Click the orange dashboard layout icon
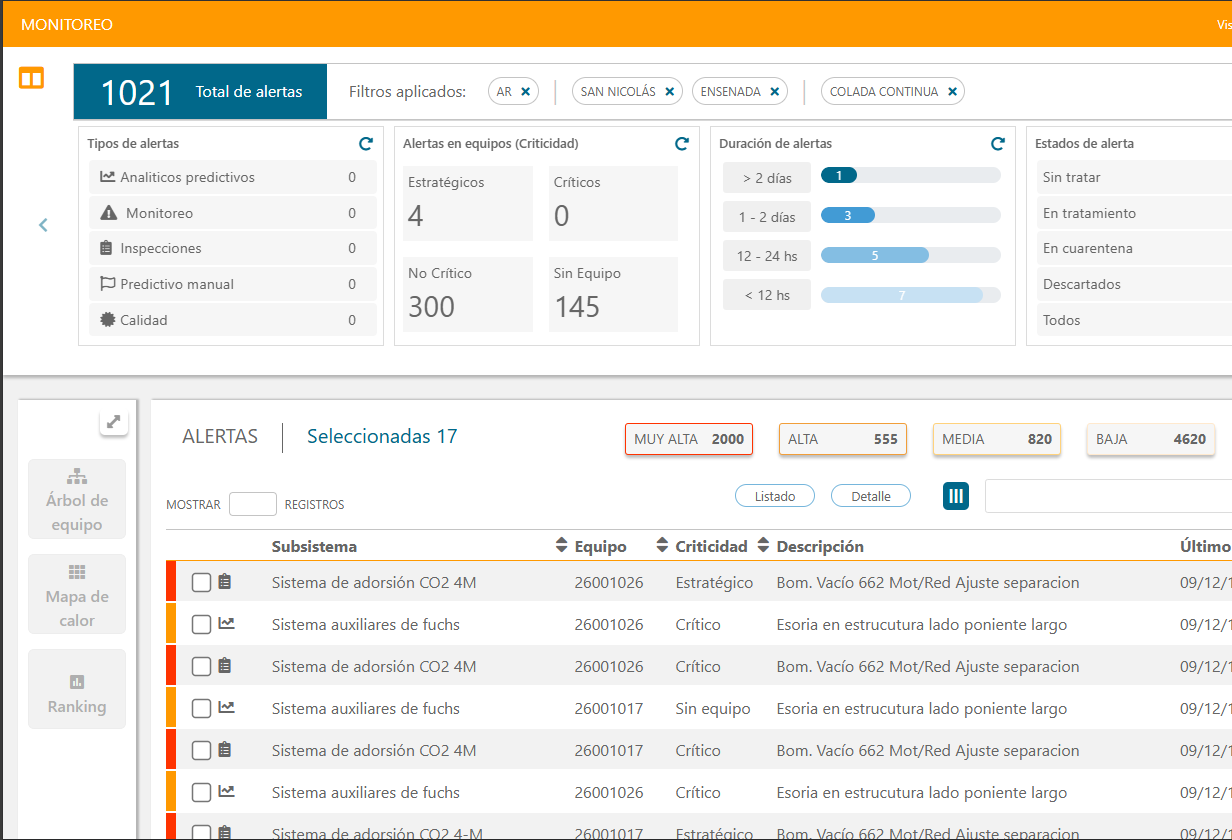Screen dimensions: 1232x840 pyautogui.click(x=32, y=78)
